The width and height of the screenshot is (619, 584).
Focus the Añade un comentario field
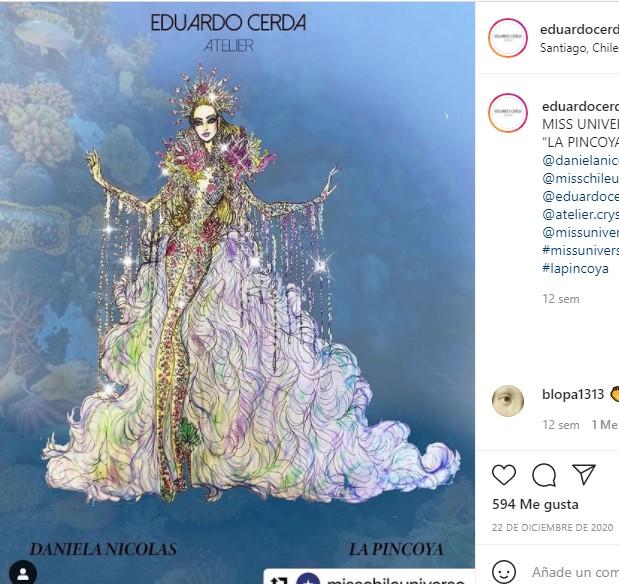575,572
